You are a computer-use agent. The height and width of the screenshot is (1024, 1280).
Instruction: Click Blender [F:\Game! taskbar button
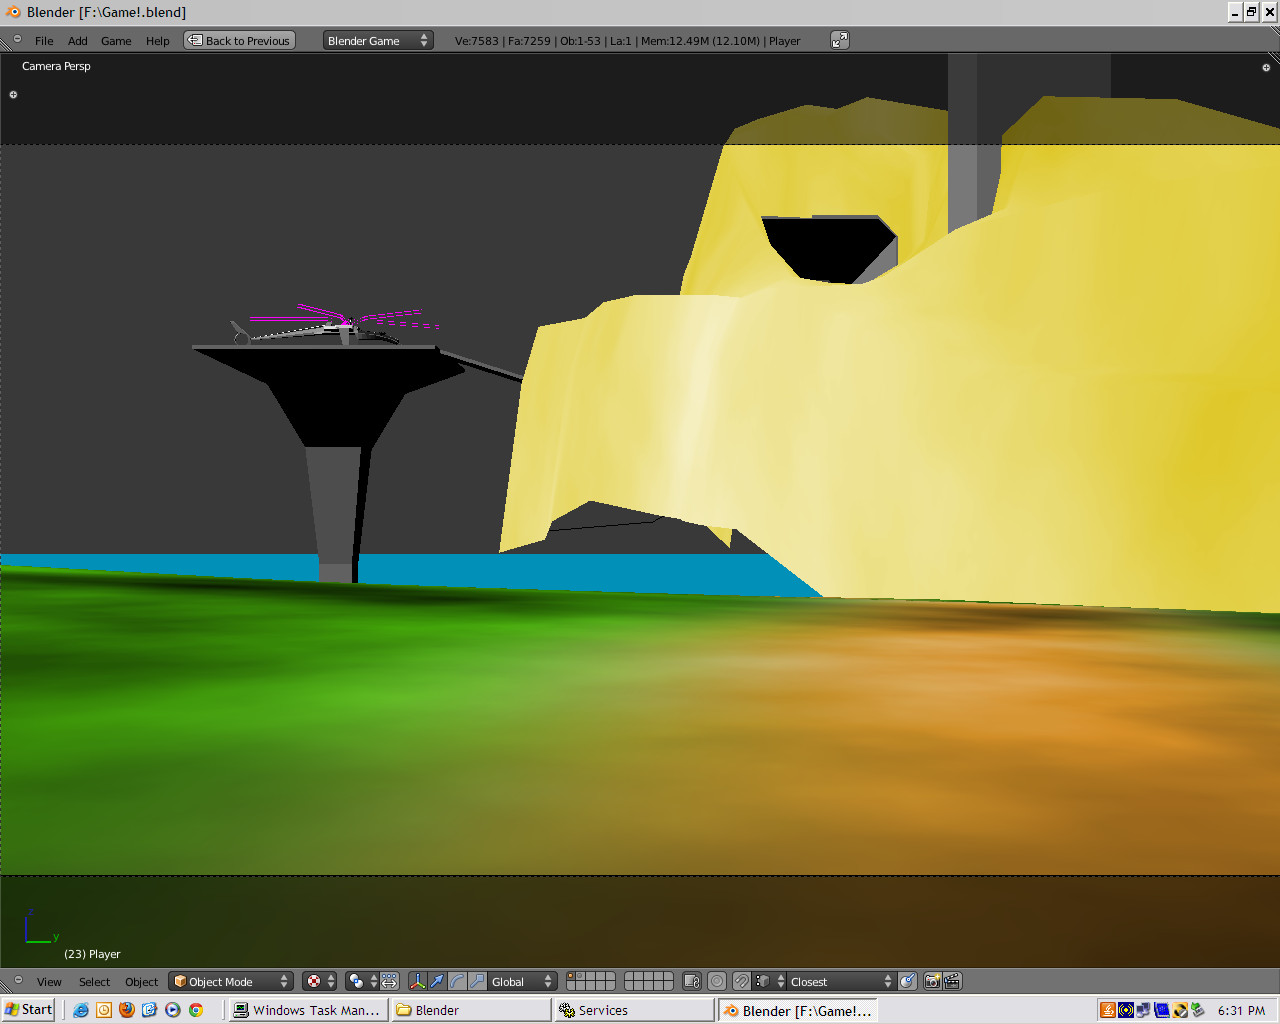pyautogui.click(x=798, y=1010)
